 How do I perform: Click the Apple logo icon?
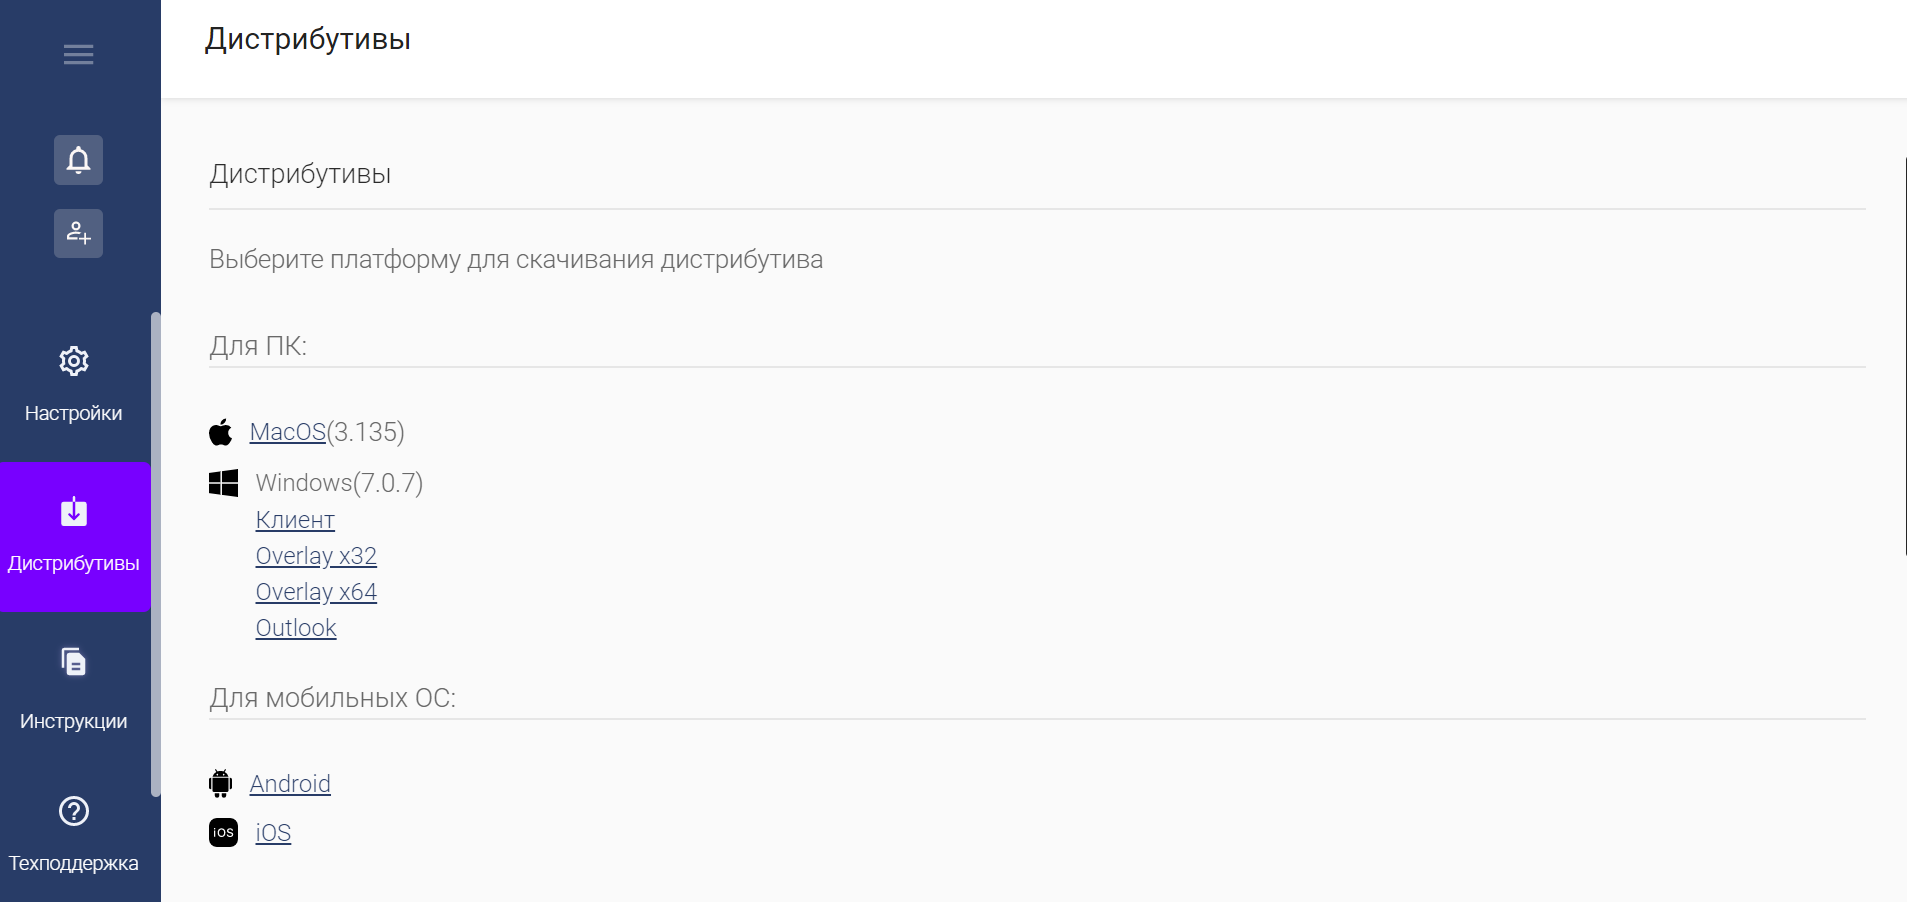[221, 432]
